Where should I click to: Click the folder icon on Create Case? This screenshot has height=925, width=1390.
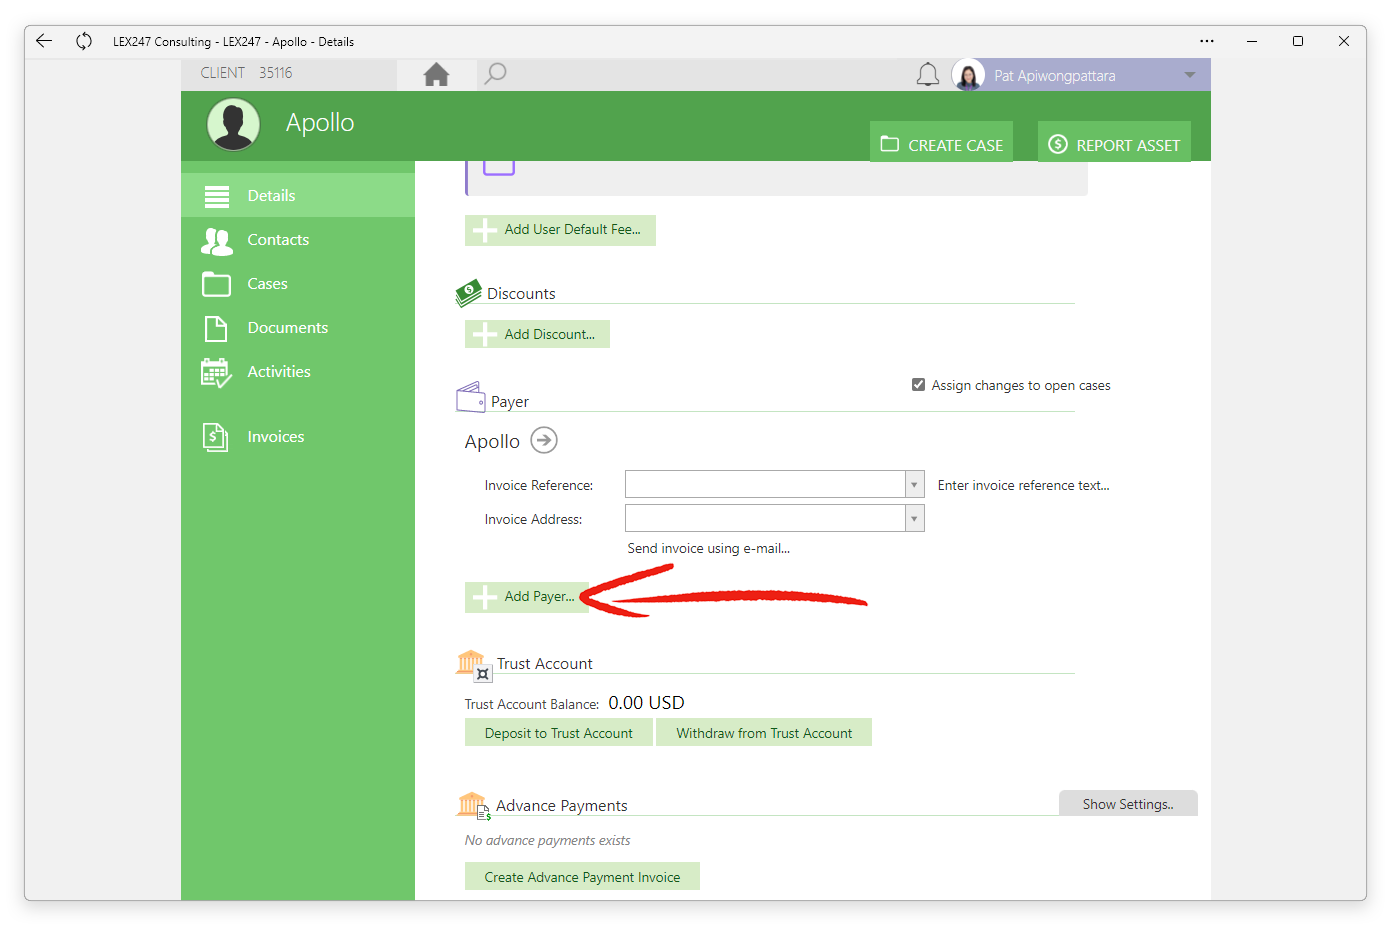[x=890, y=144]
